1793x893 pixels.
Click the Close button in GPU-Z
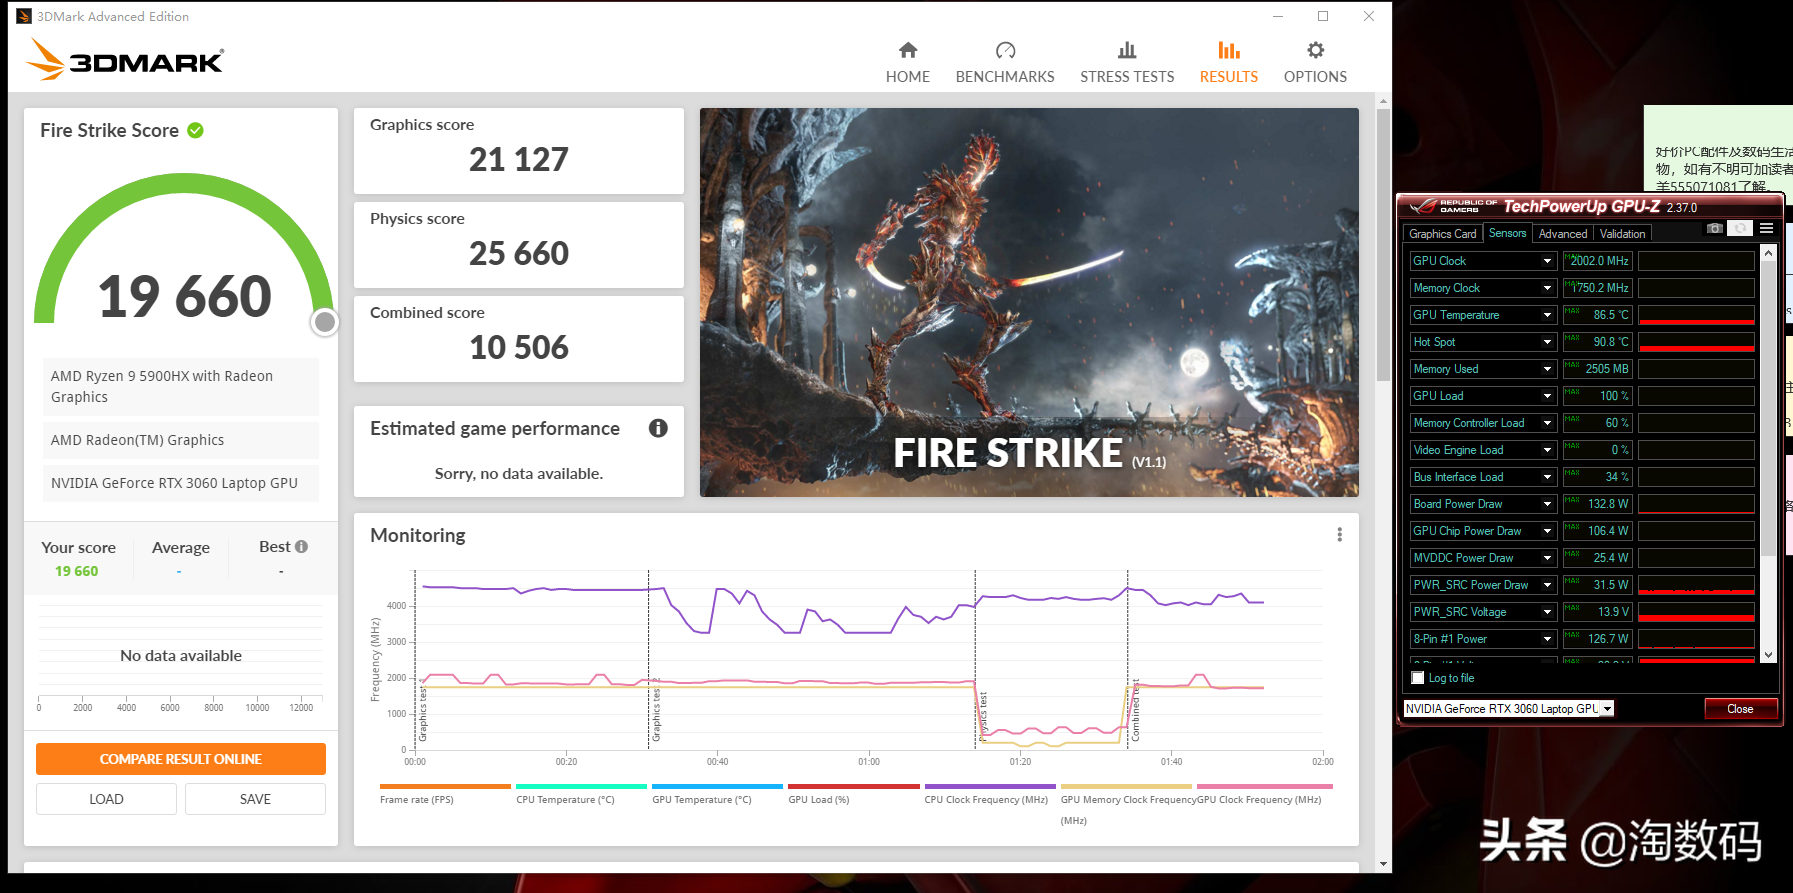pyautogui.click(x=1740, y=709)
